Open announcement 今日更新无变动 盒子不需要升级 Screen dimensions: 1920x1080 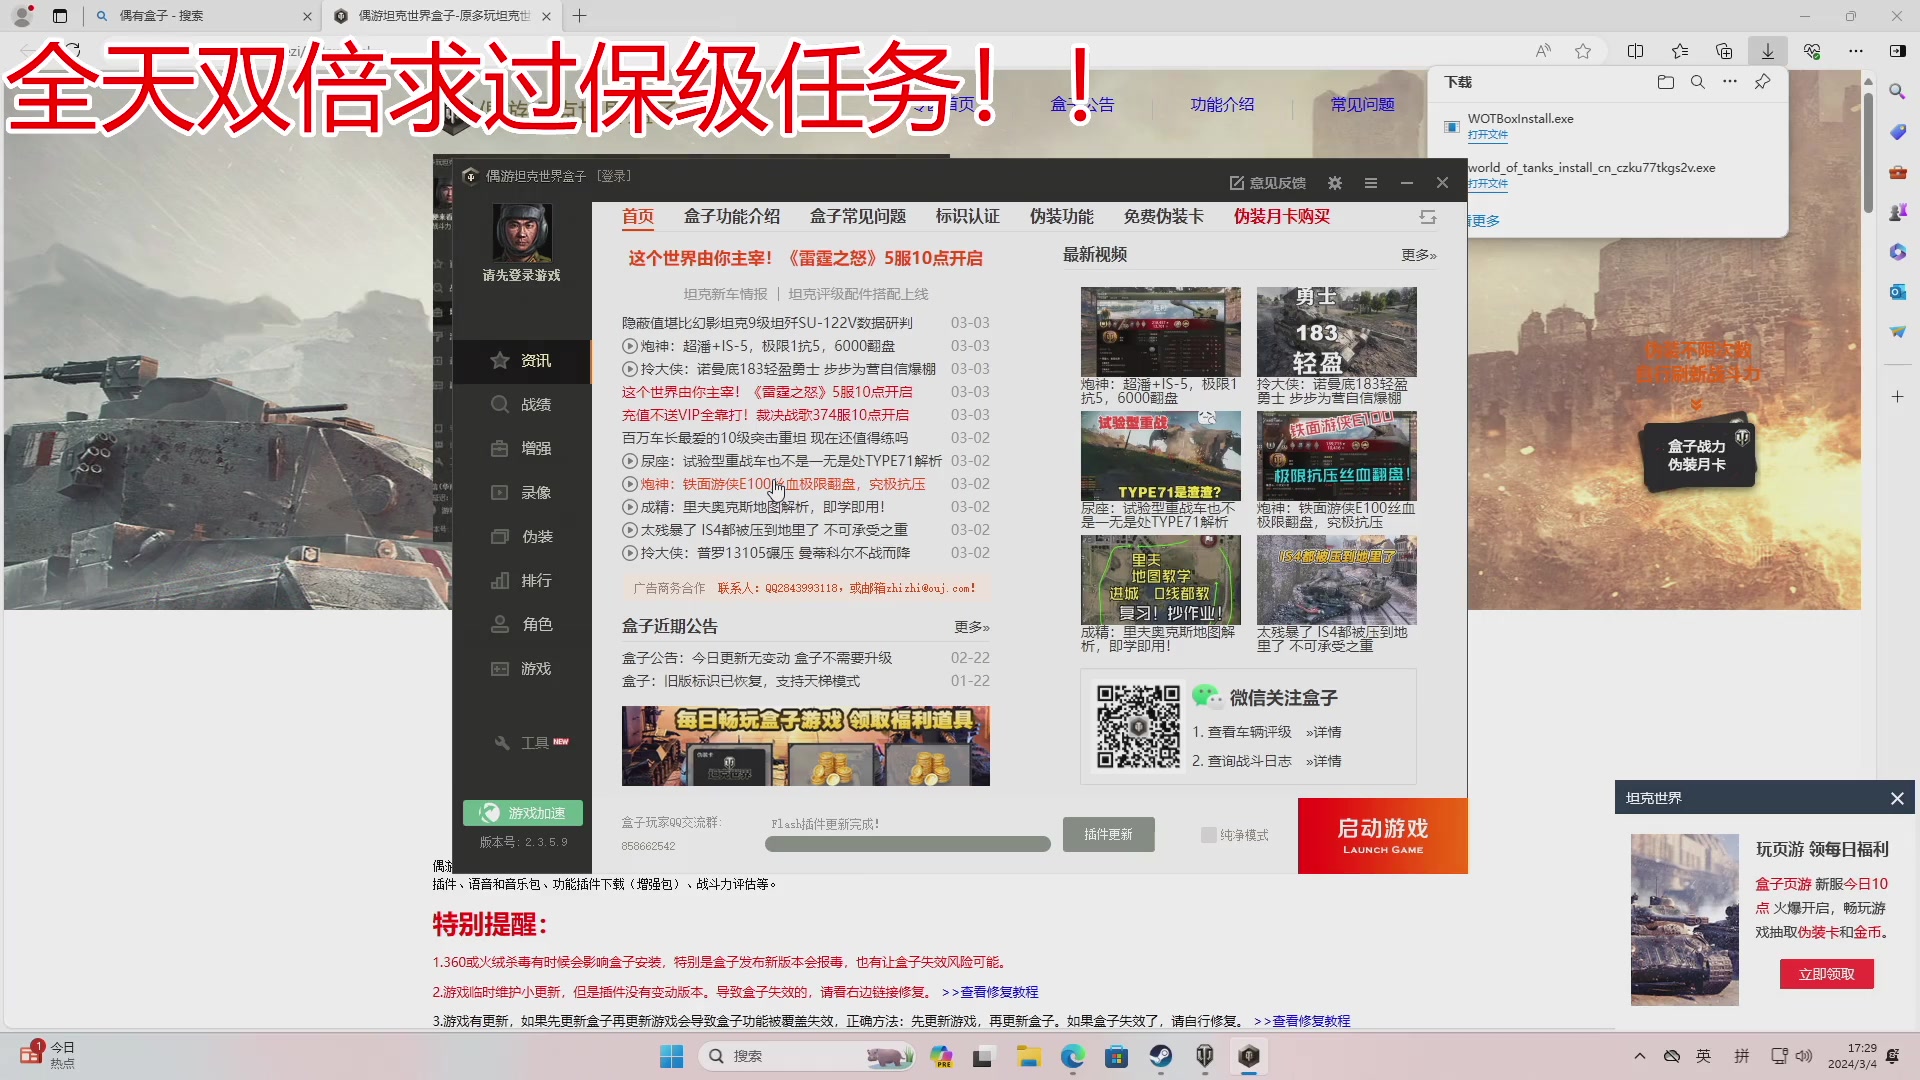(x=757, y=658)
